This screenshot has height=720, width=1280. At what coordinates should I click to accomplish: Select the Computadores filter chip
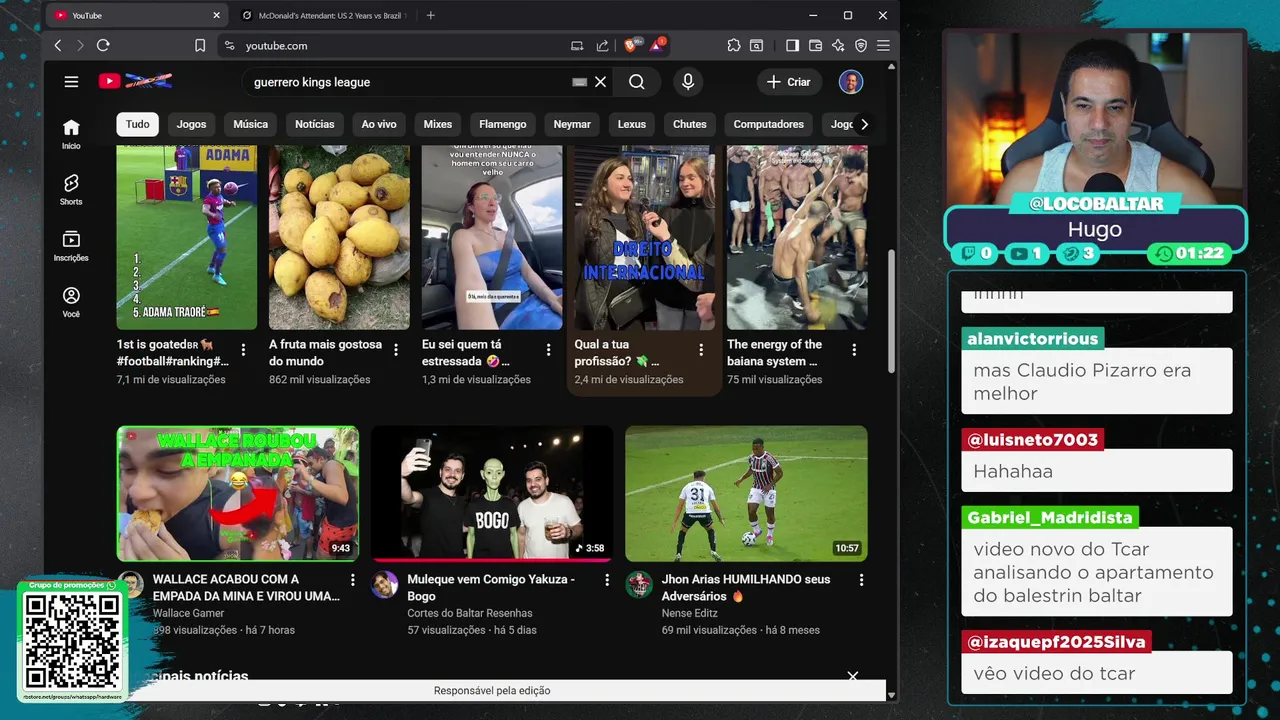pos(769,124)
